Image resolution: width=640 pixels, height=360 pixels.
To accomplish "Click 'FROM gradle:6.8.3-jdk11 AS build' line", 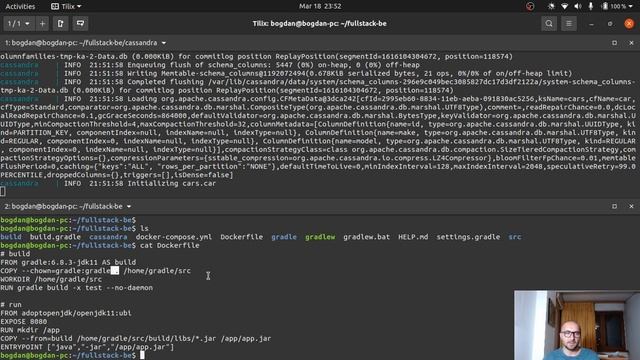I will pyautogui.click(x=68, y=262).
